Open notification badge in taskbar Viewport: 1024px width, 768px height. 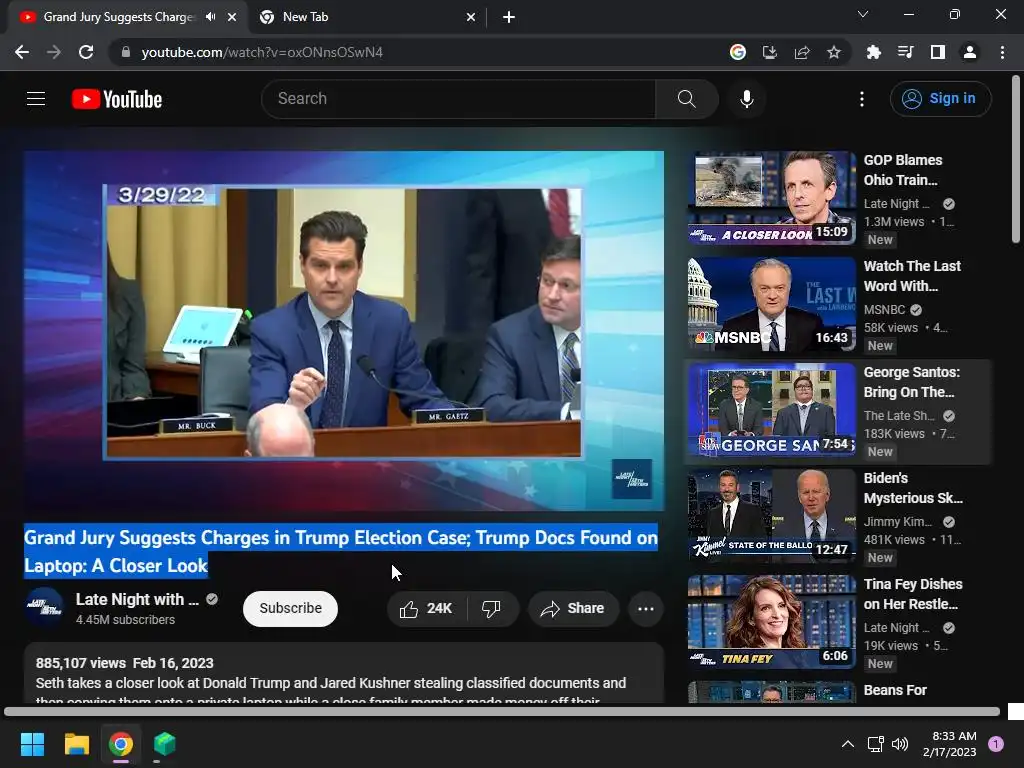click(x=996, y=744)
